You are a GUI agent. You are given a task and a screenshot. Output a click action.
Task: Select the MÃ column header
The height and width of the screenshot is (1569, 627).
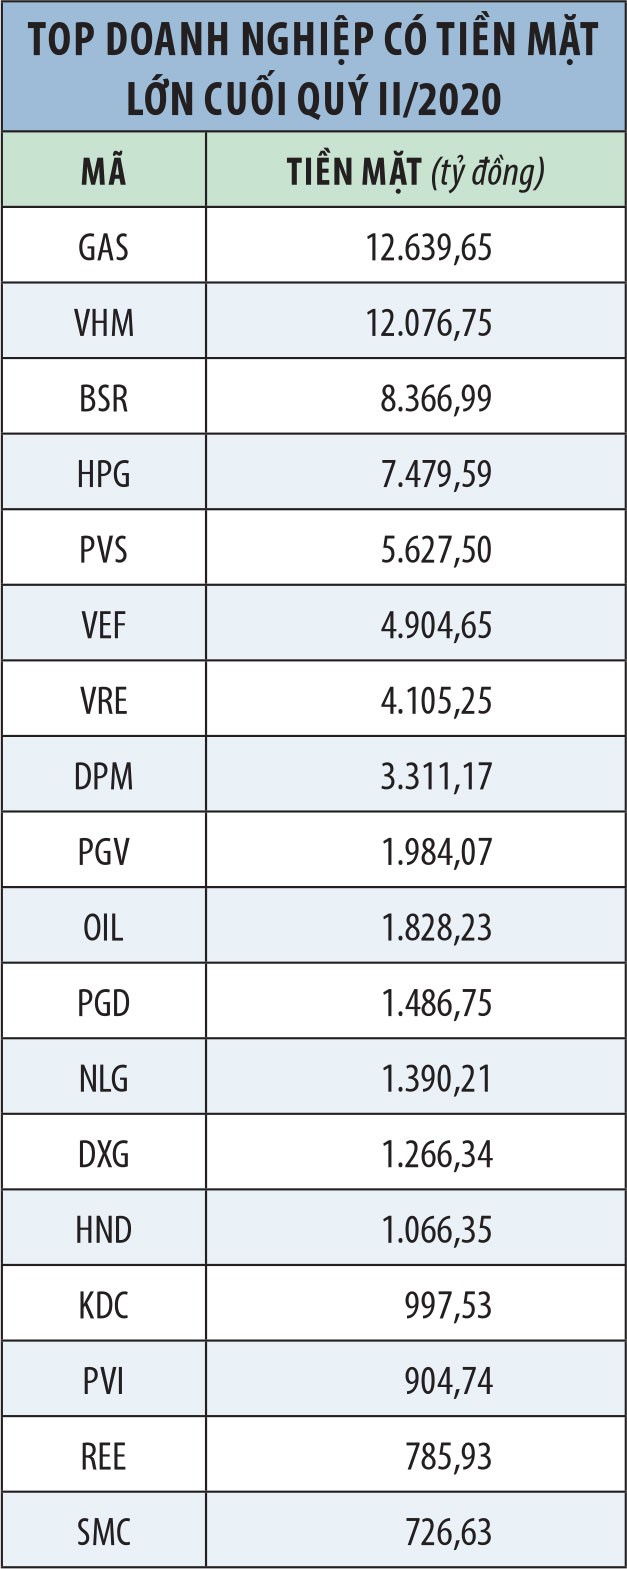104,172
